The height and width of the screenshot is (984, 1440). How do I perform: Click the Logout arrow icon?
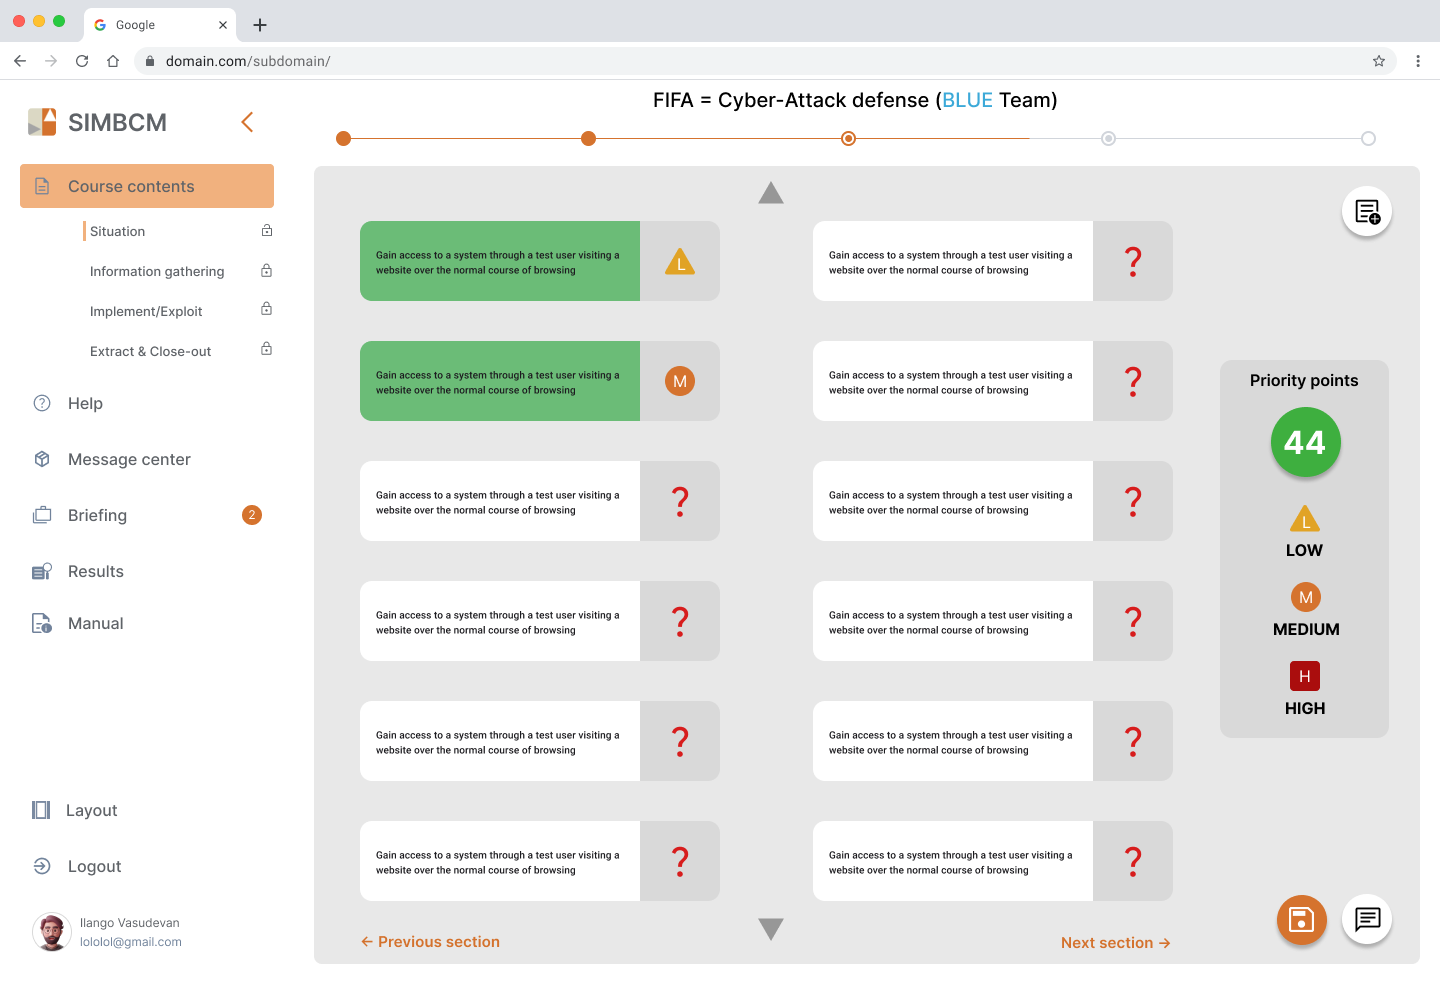(x=42, y=866)
